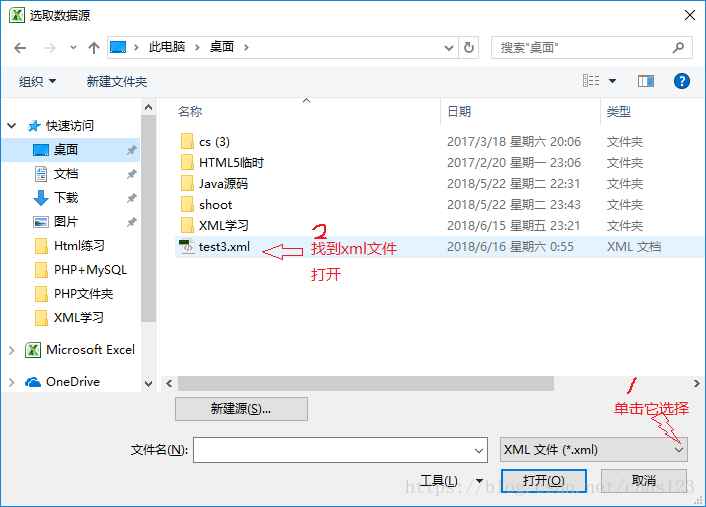Open the 工具 menu

(451, 481)
